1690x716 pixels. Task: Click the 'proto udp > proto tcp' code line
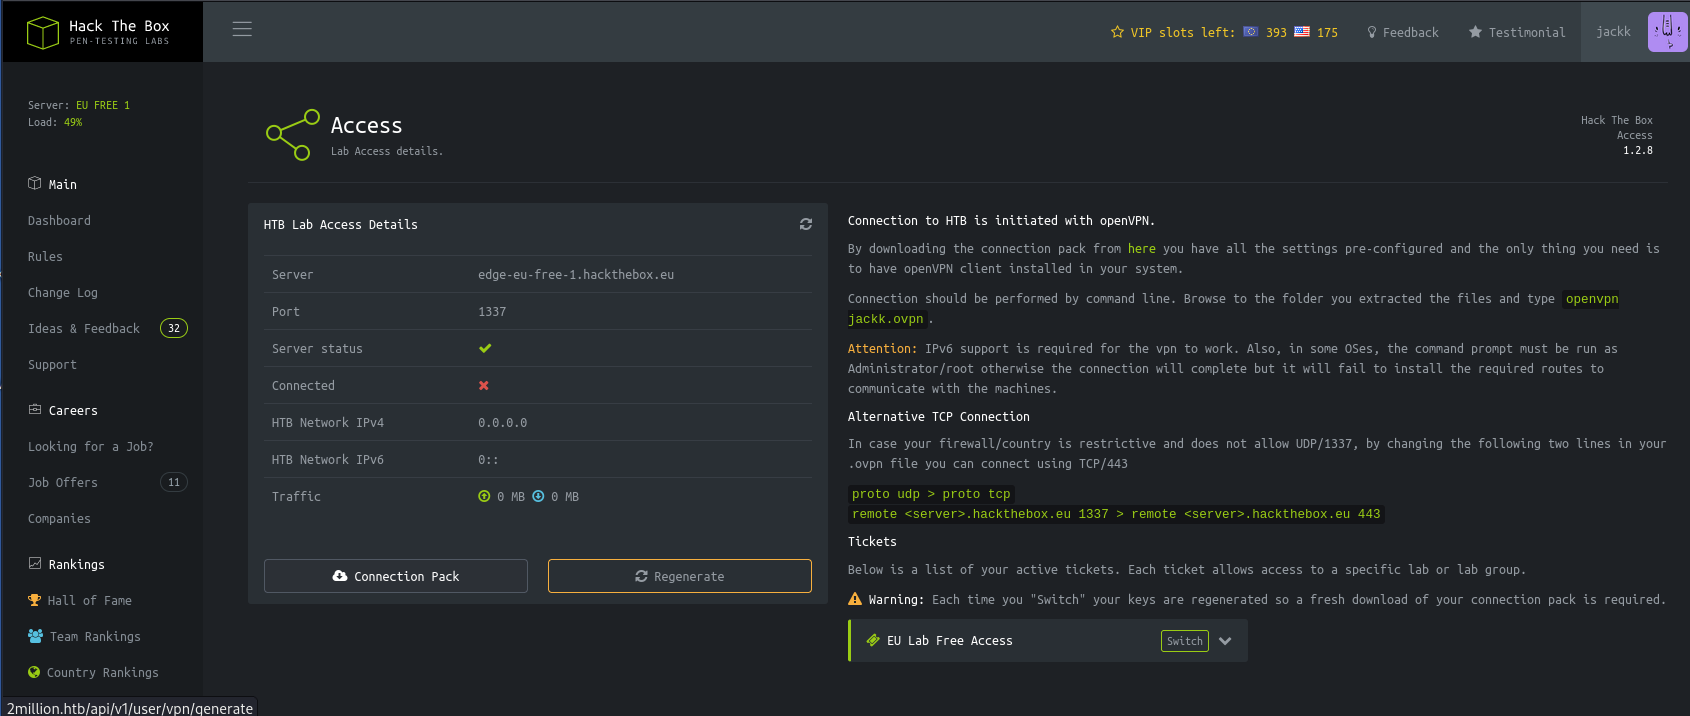[x=931, y=494]
